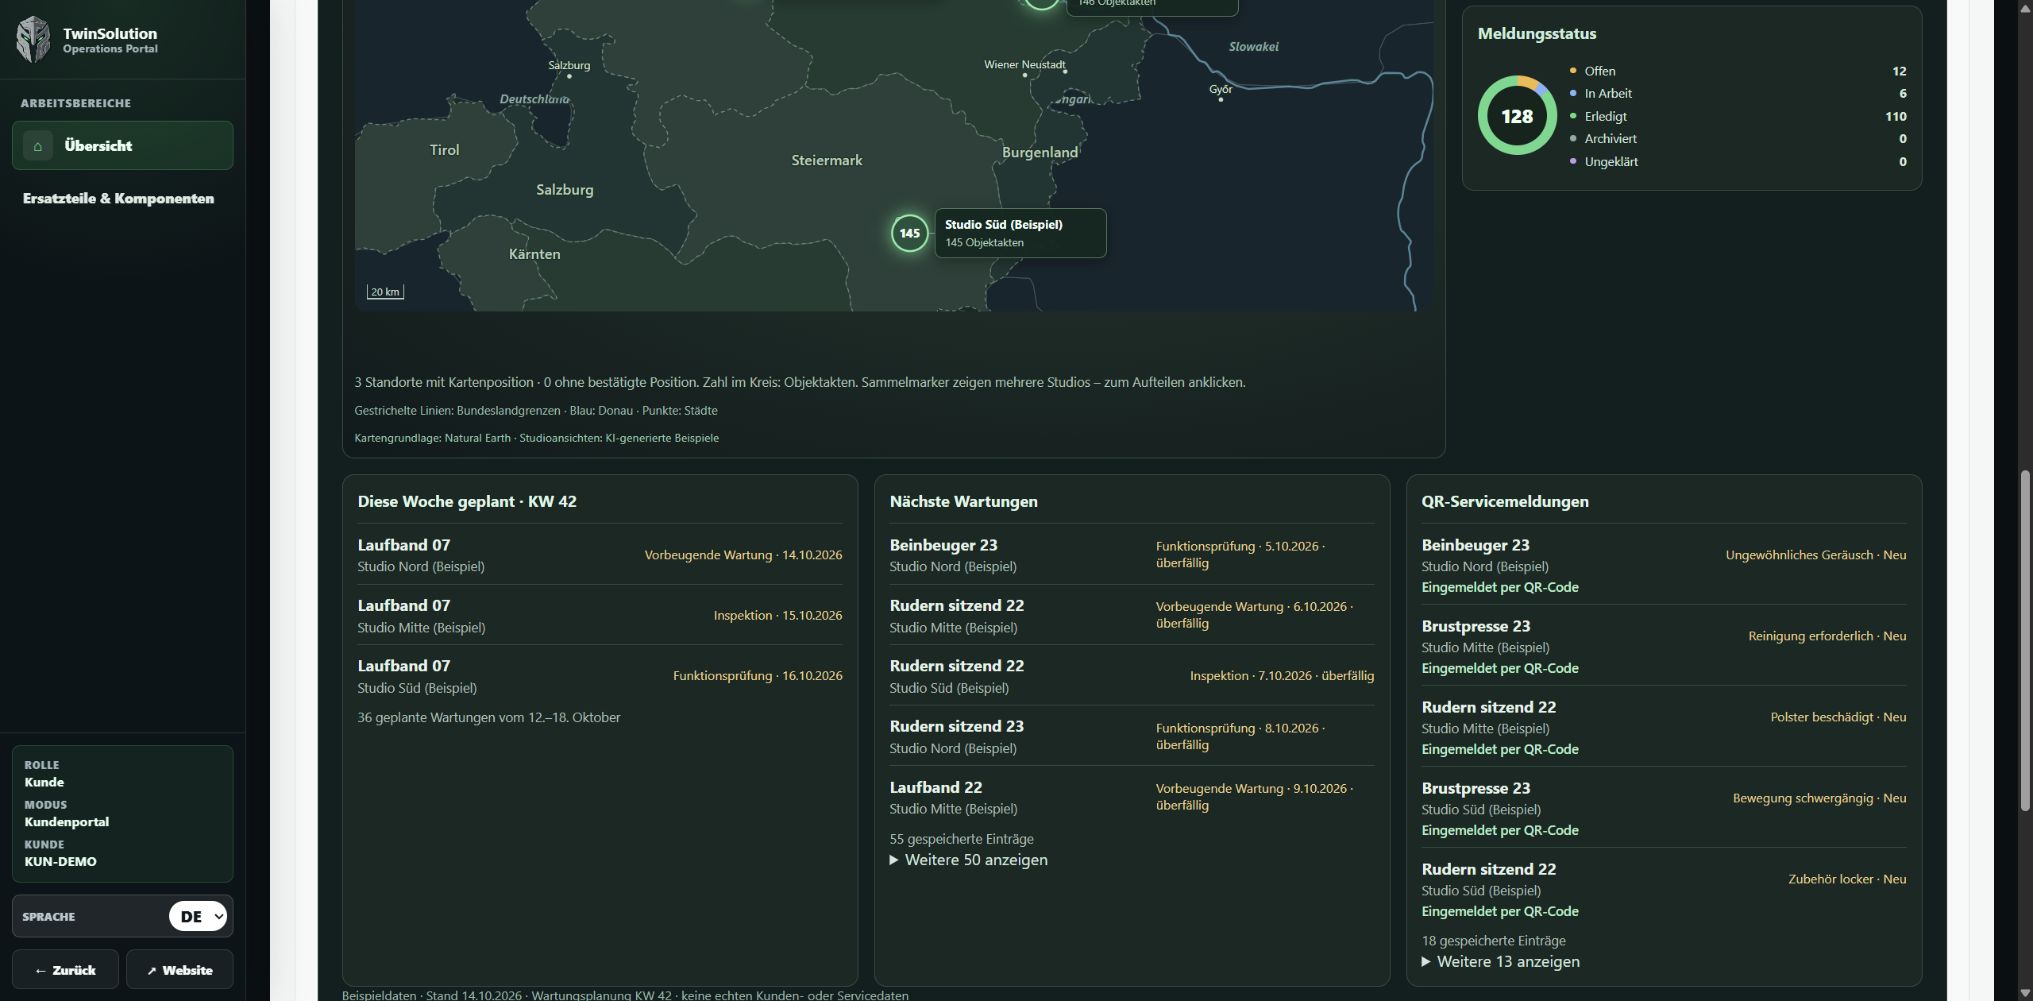Viewport: 2033px width, 1001px height.
Task: Open Beinbeuger 23 in Nächste Wartungen
Action: point(1132,555)
